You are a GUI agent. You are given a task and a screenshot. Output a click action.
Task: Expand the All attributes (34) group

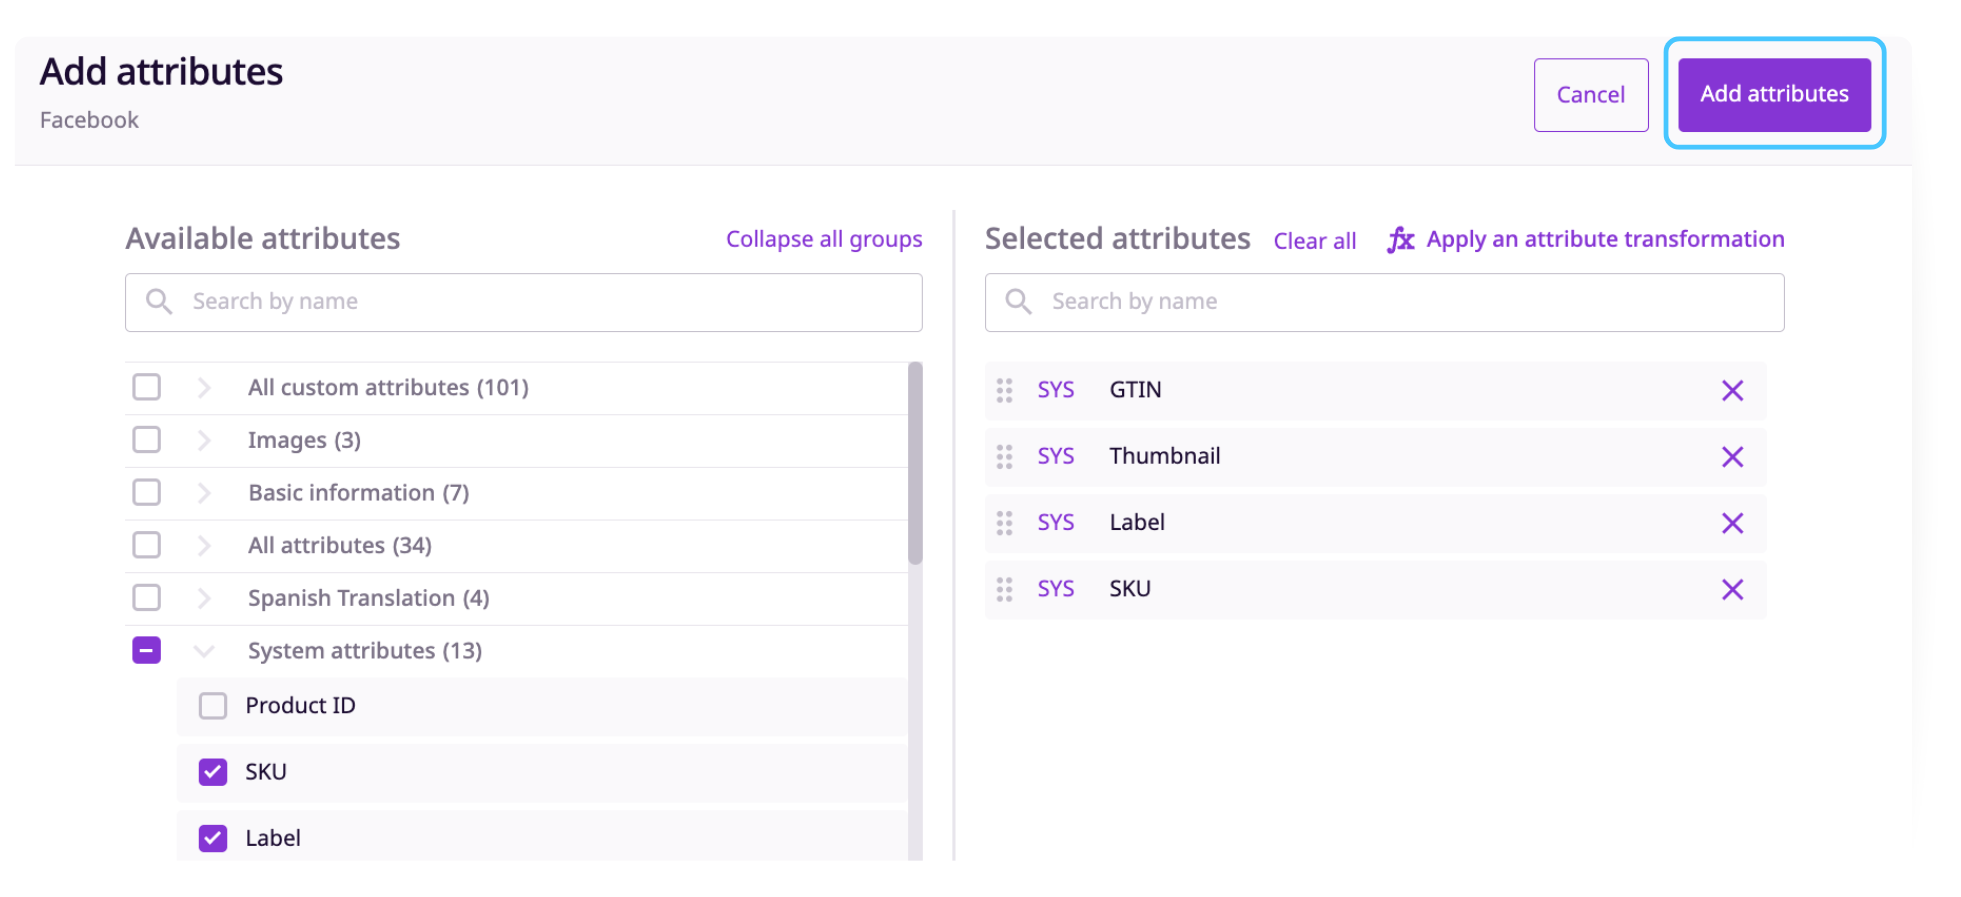204,545
